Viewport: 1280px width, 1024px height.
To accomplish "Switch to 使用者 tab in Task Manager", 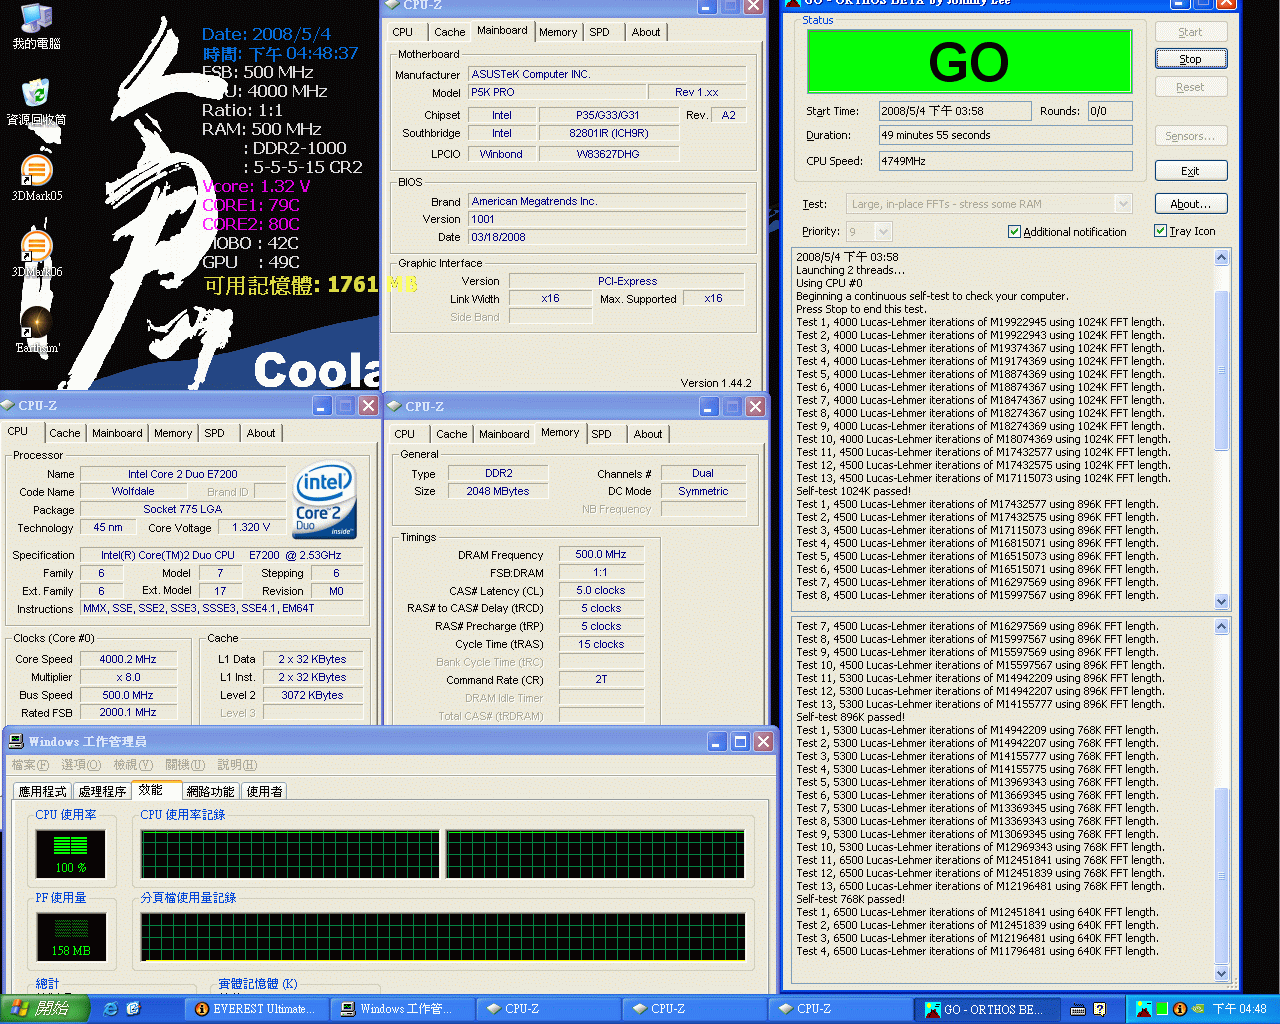I will (264, 791).
